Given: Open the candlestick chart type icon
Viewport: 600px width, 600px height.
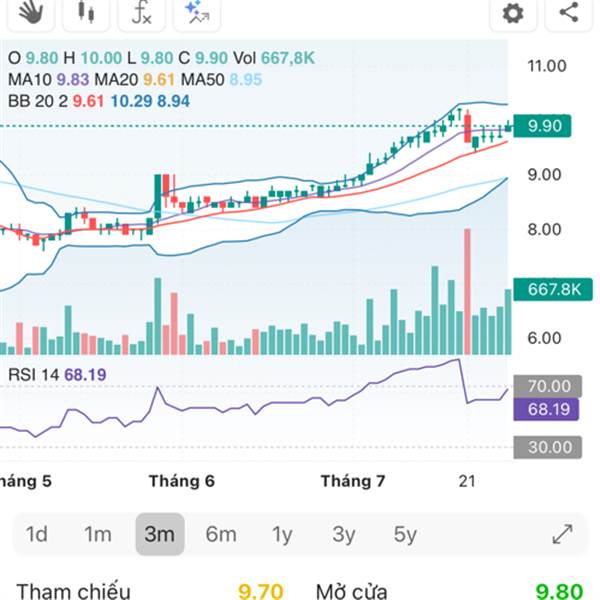Looking at the screenshot, I should 86,12.
